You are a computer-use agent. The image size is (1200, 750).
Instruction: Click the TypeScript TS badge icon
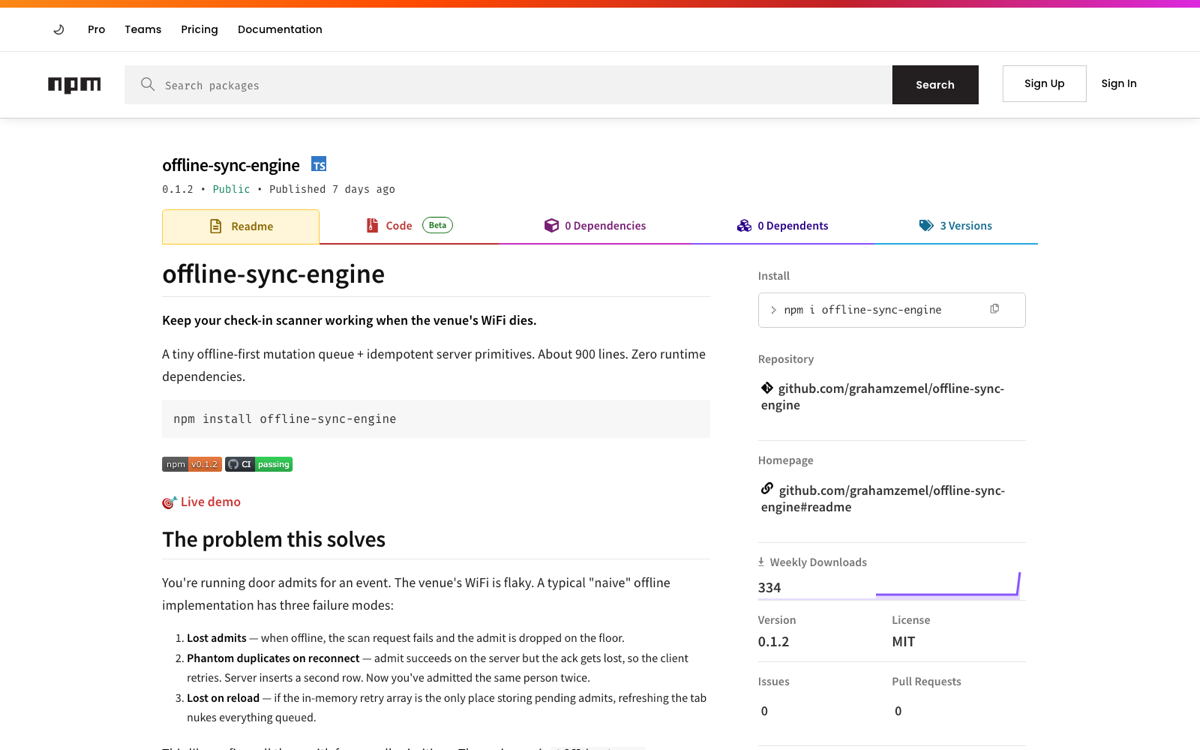318,164
